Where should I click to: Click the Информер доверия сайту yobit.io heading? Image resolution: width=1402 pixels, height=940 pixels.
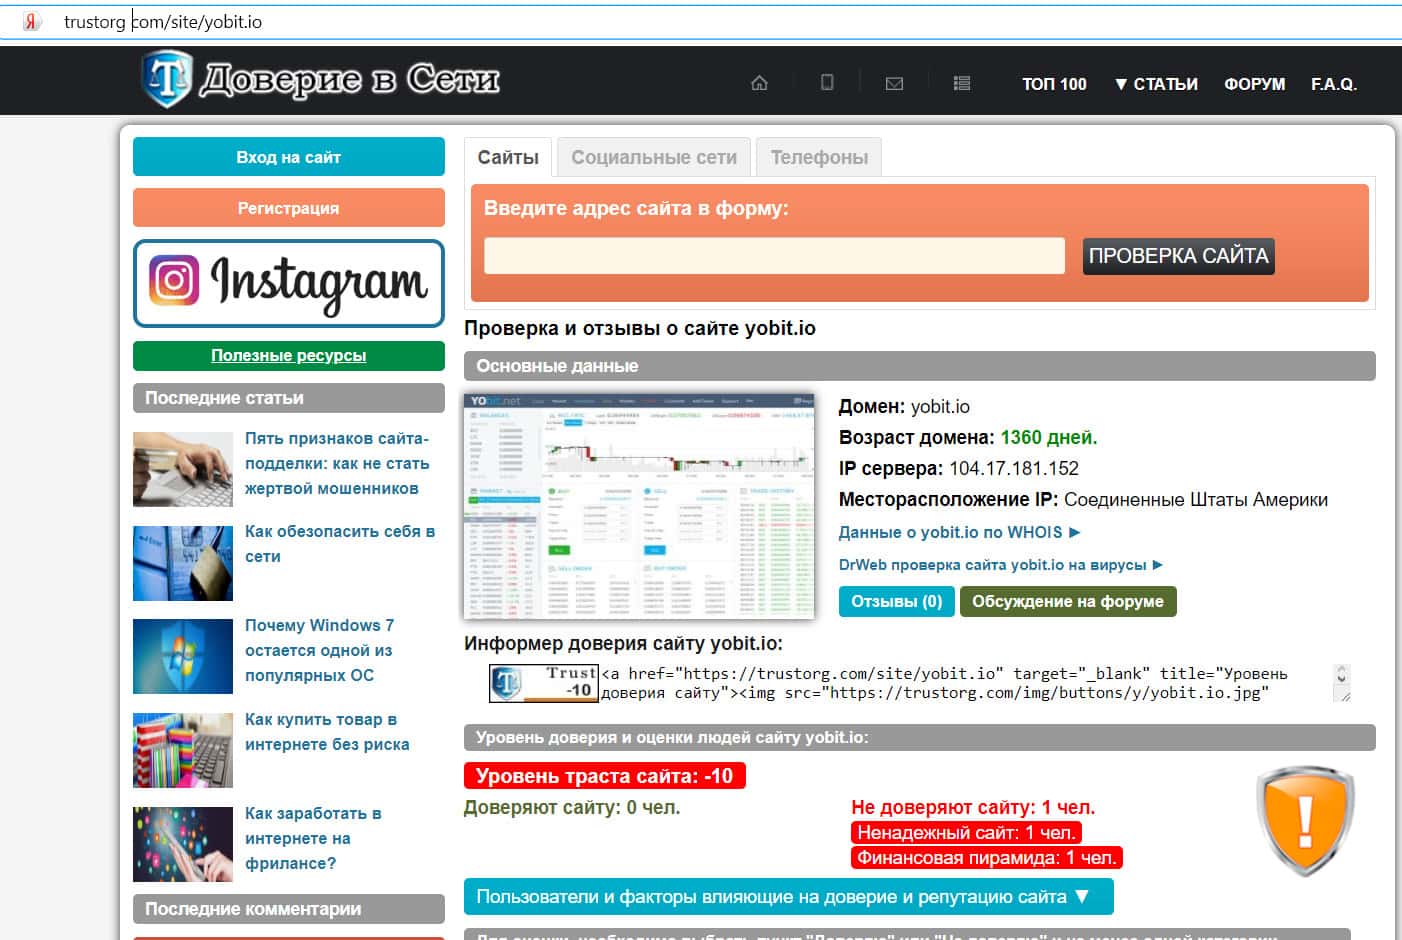[x=623, y=643]
